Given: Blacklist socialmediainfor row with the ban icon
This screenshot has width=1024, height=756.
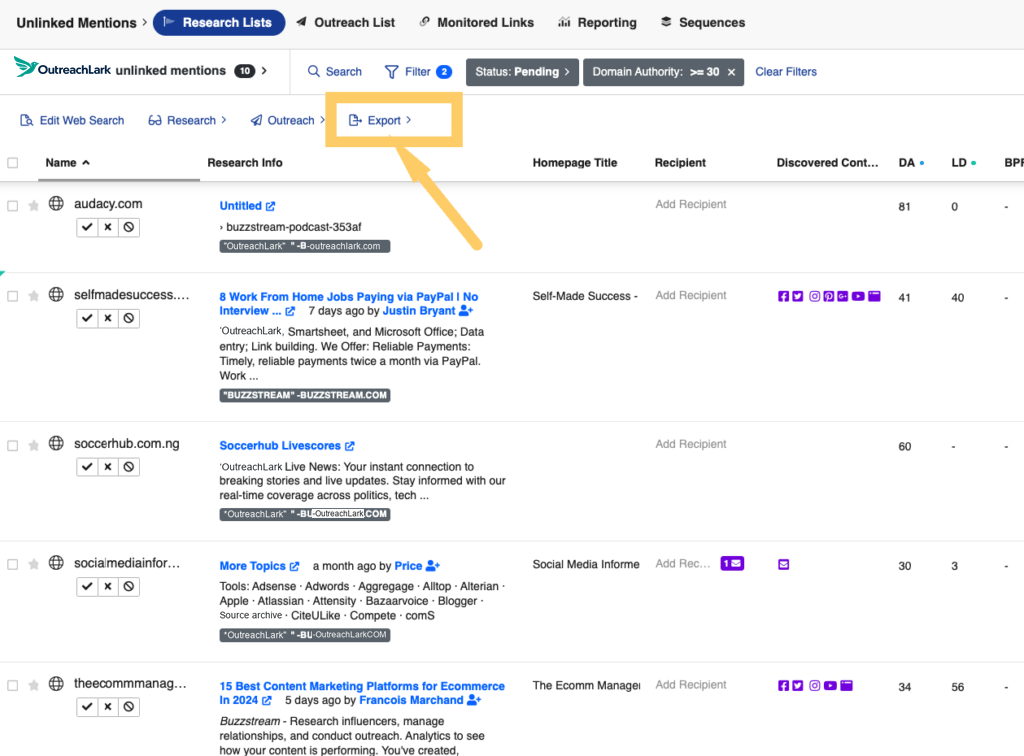Looking at the screenshot, I should (x=129, y=586).
